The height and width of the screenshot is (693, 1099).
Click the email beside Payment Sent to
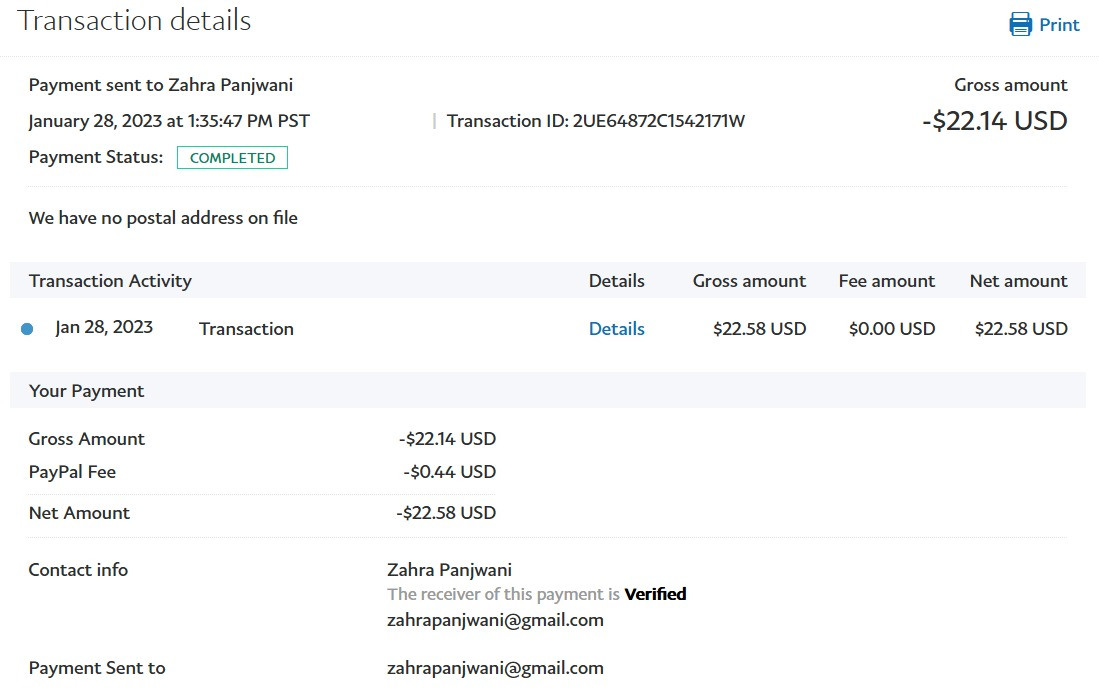(495, 668)
